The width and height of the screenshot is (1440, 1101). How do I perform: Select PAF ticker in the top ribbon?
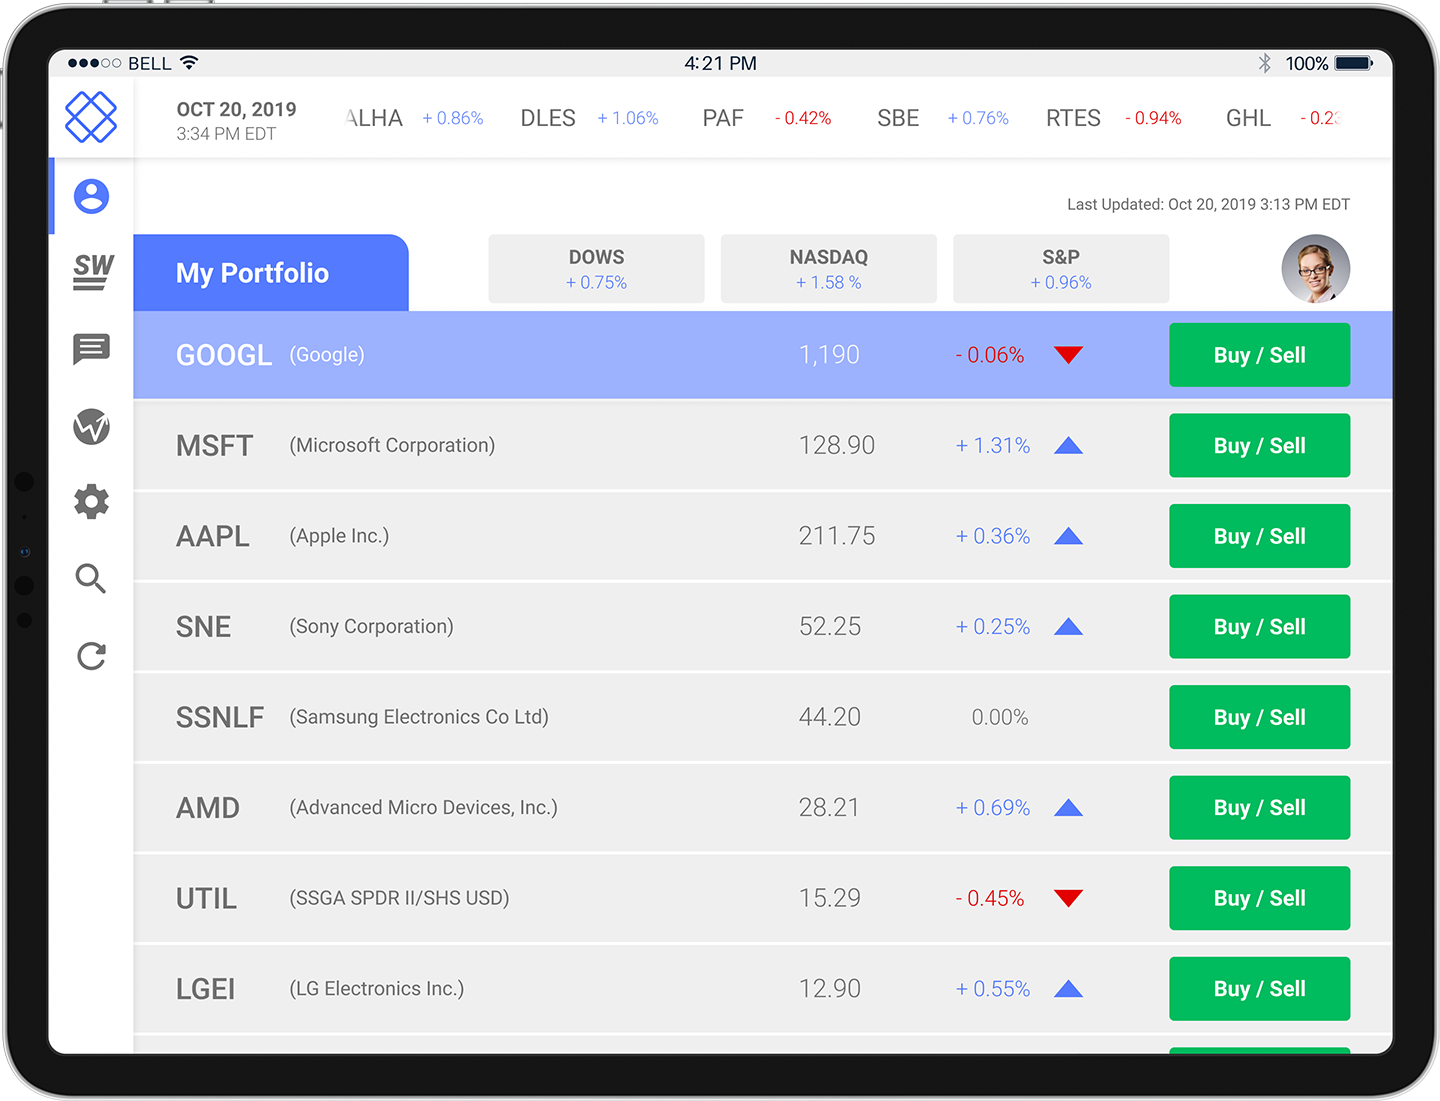[x=723, y=118]
